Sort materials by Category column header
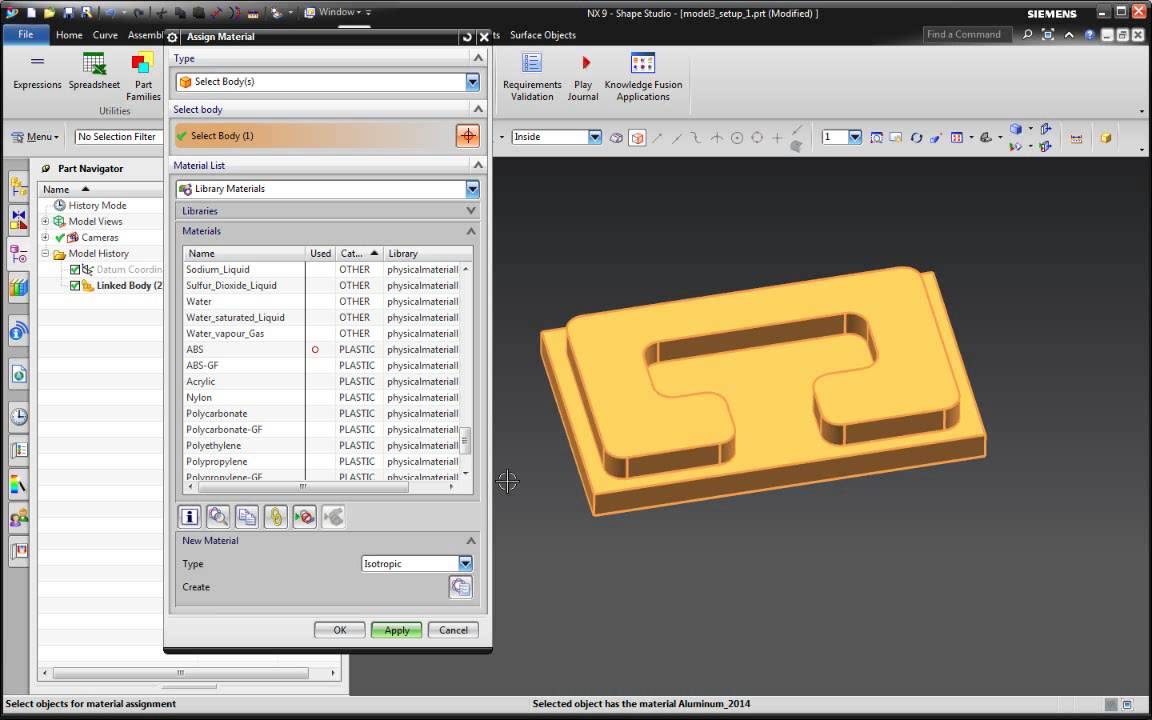 pyautogui.click(x=359, y=253)
